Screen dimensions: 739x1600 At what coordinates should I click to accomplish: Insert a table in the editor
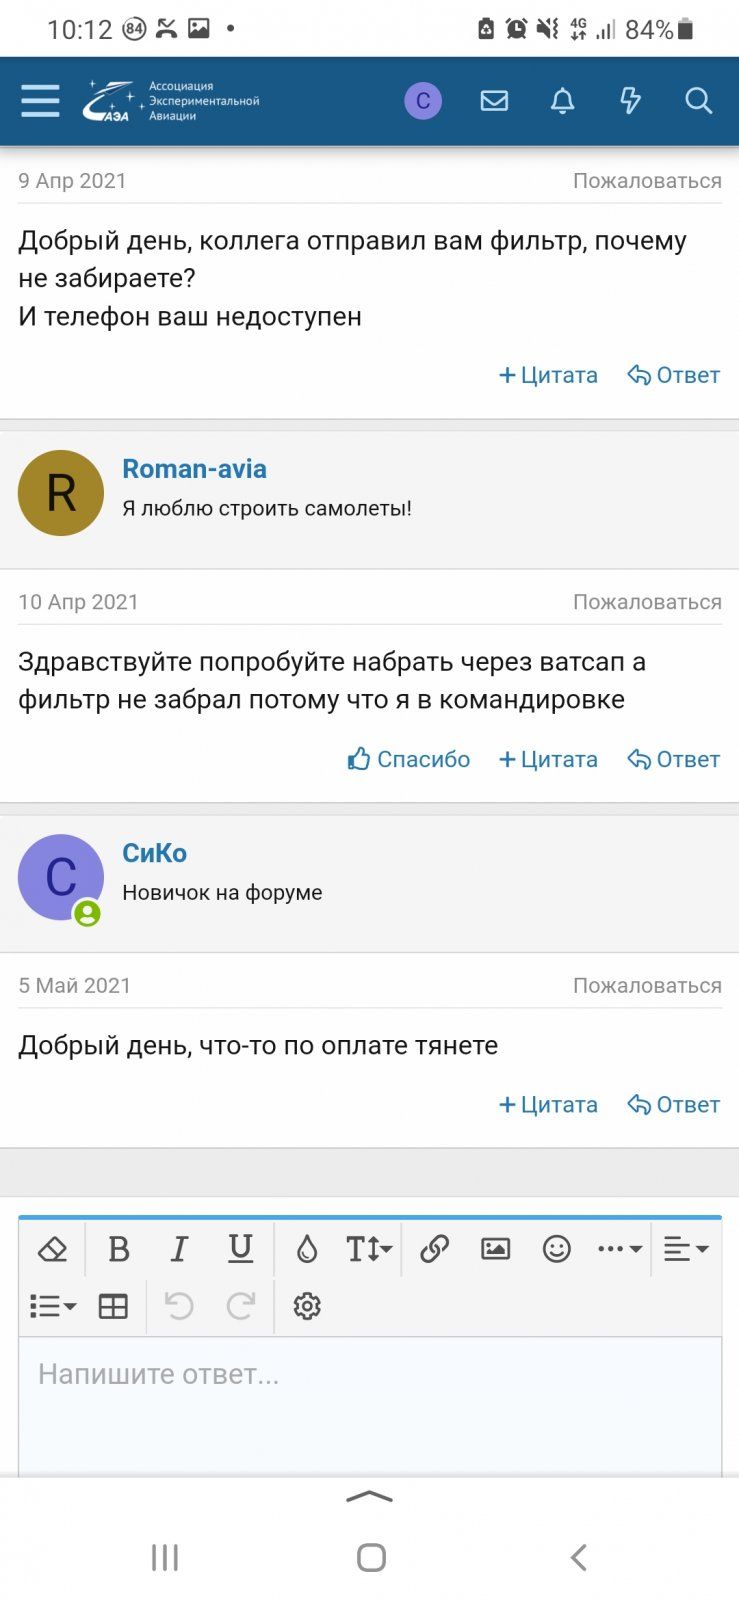[112, 1306]
